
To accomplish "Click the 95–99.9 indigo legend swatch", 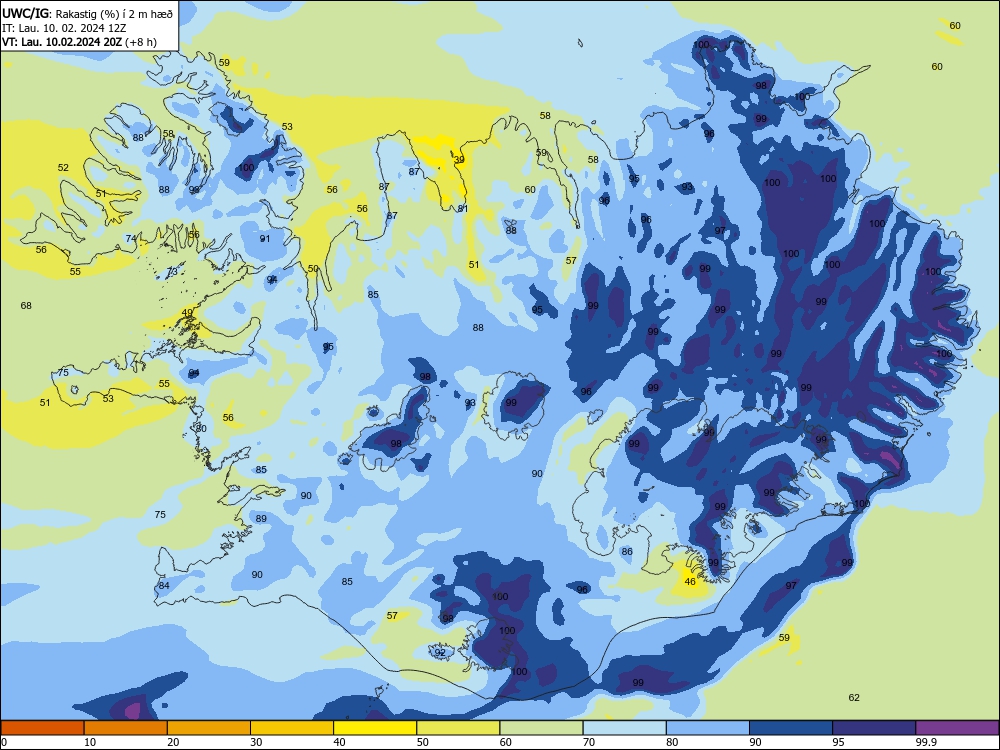I will pyautogui.click(x=874, y=728).
